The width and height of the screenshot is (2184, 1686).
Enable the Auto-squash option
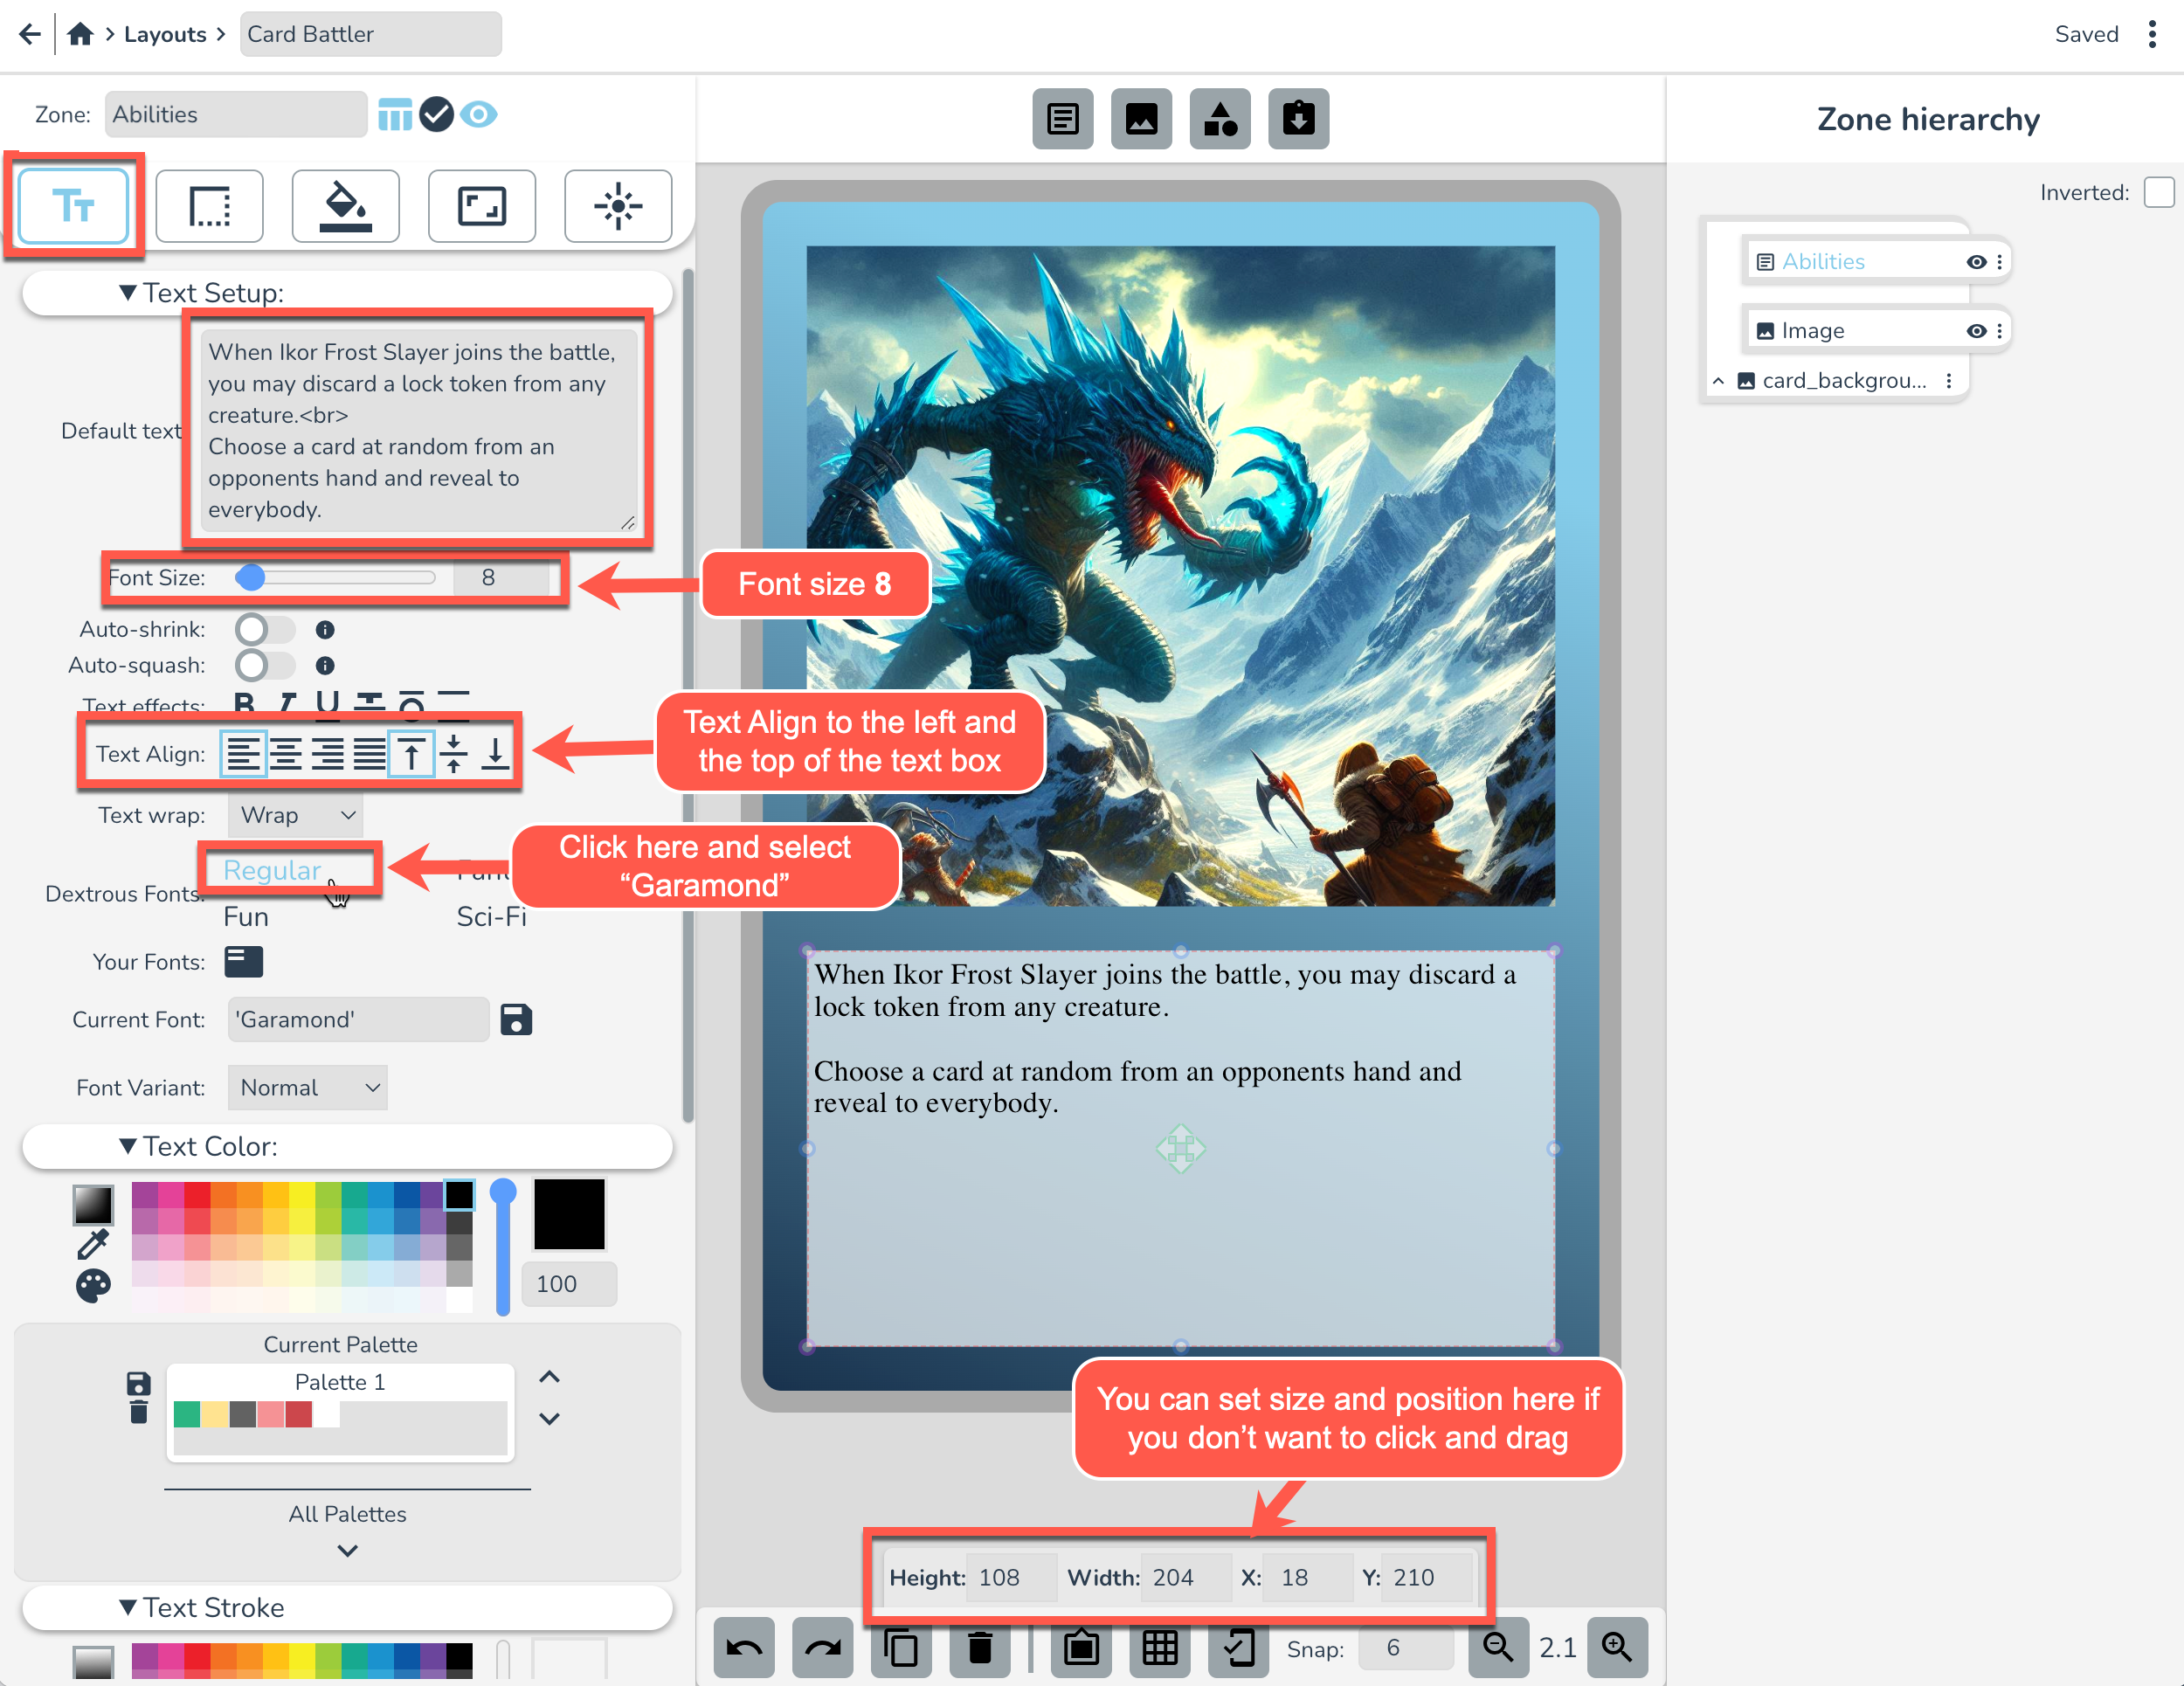(265, 665)
